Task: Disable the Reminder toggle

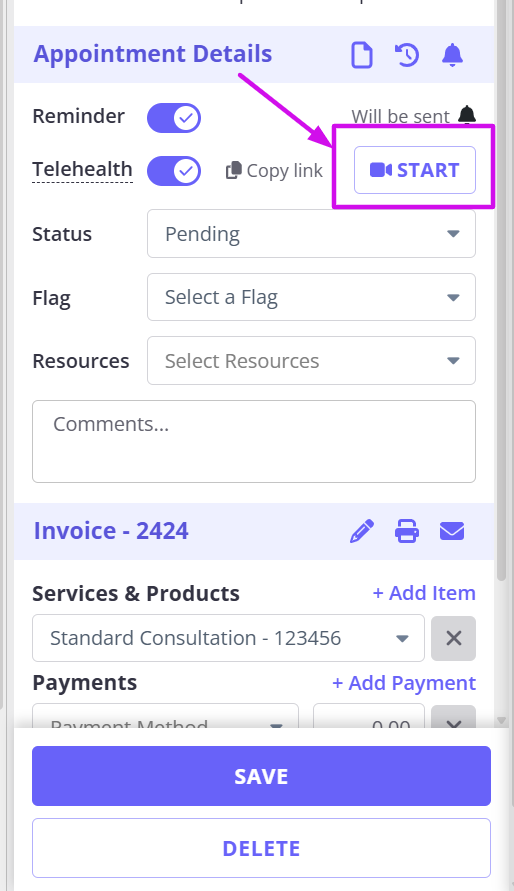Action: point(174,118)
